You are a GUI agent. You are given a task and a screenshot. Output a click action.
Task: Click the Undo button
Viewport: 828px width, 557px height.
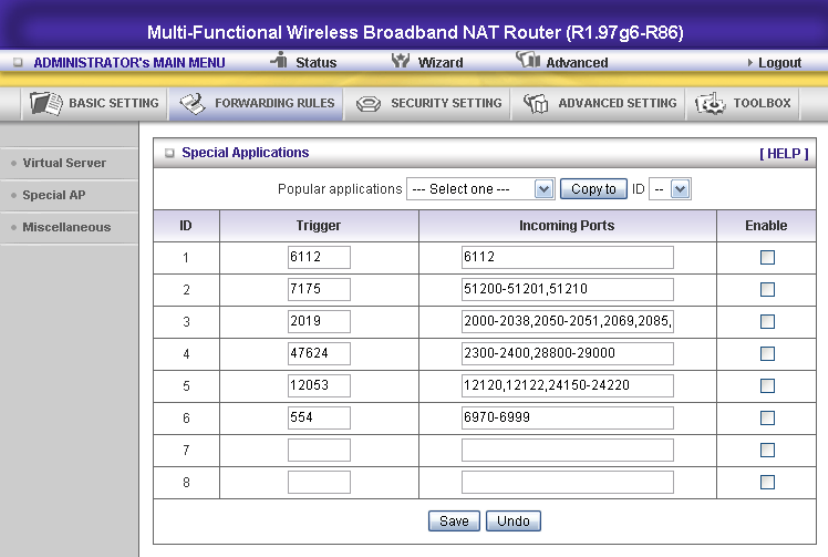coord(513,521)
